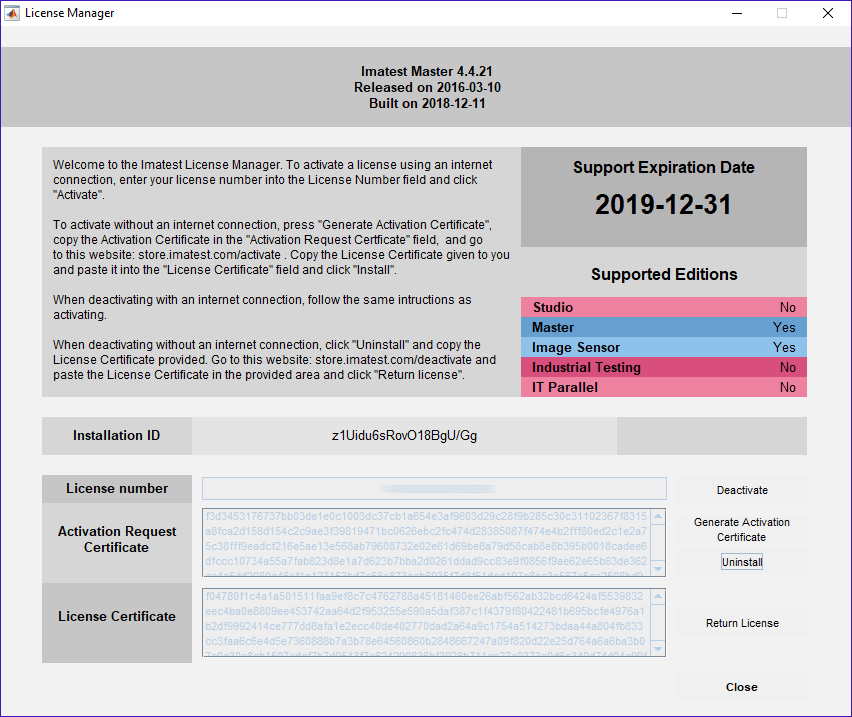Click the MATLAB icon in title bar
Image resolution: width=852 pixels, height=717 pixels.
12,13
